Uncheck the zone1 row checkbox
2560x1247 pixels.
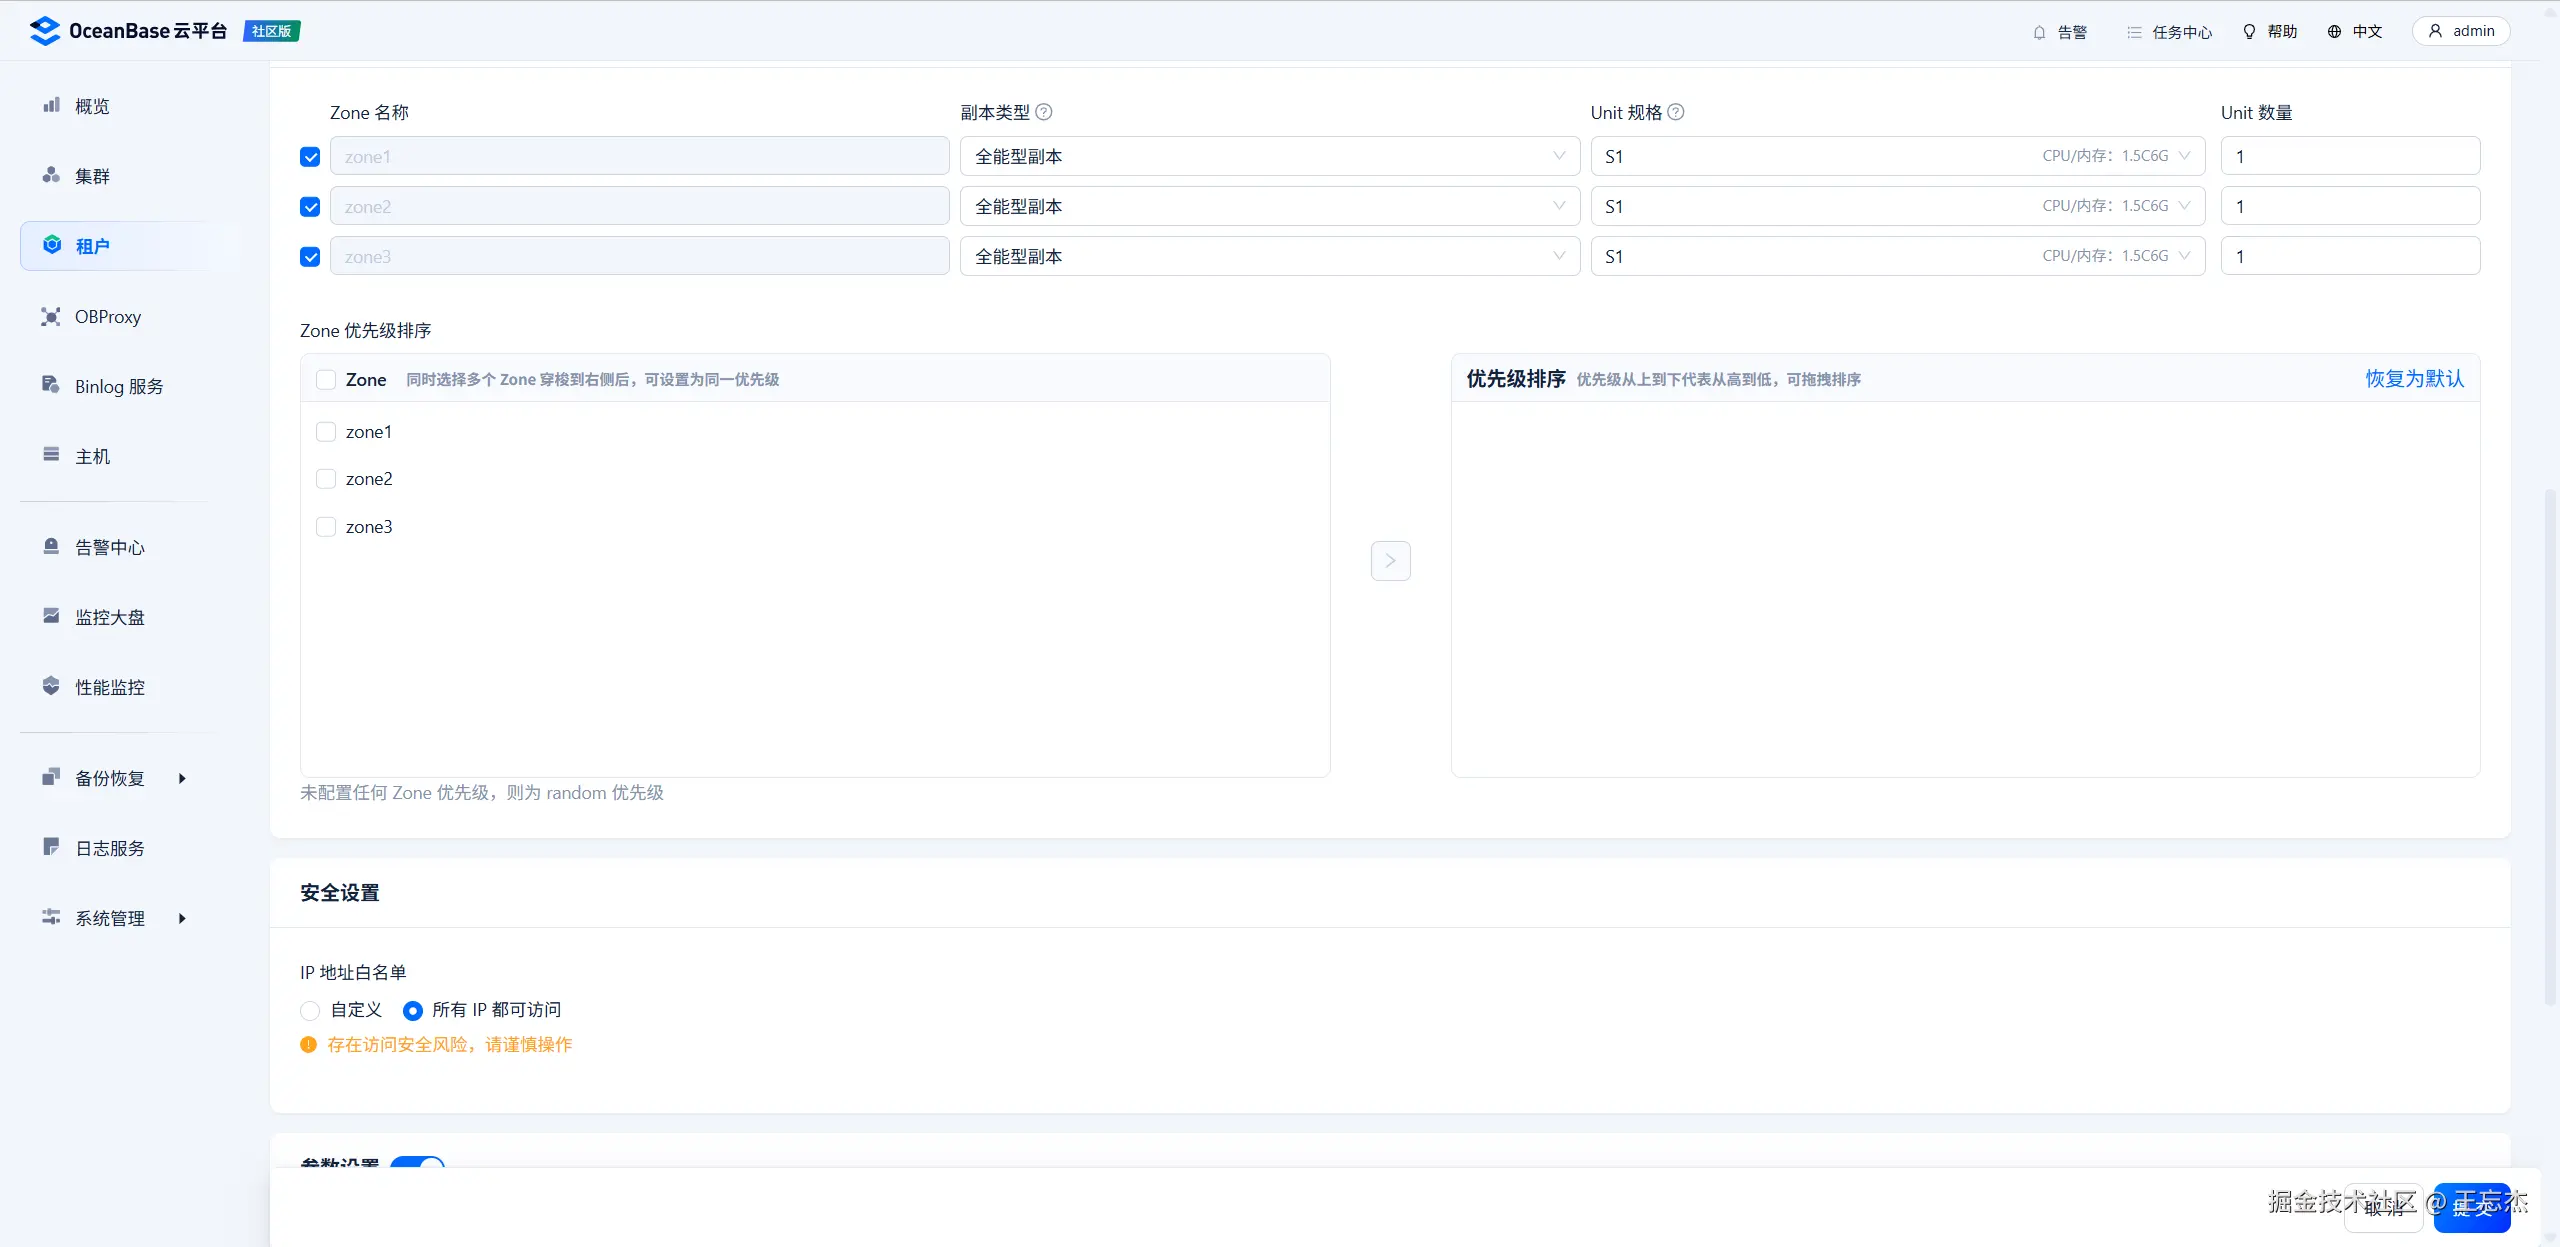tap(310, 157)
